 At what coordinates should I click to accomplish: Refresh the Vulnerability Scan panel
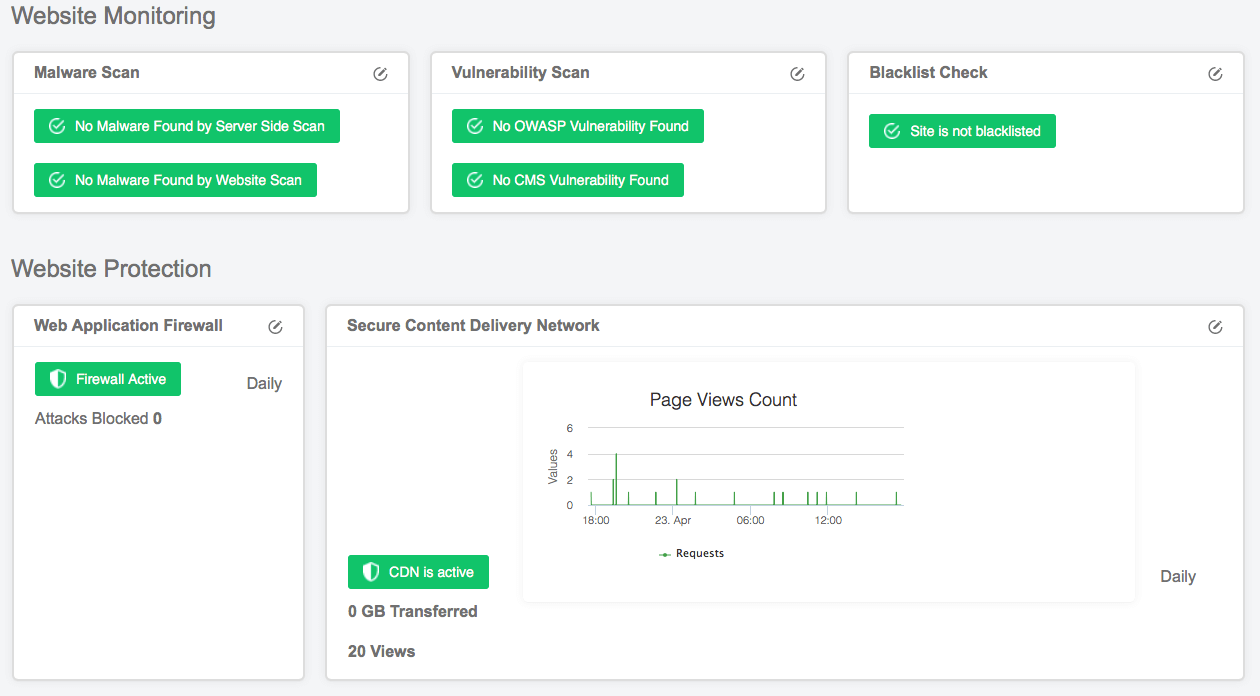[x=797, y=73]
